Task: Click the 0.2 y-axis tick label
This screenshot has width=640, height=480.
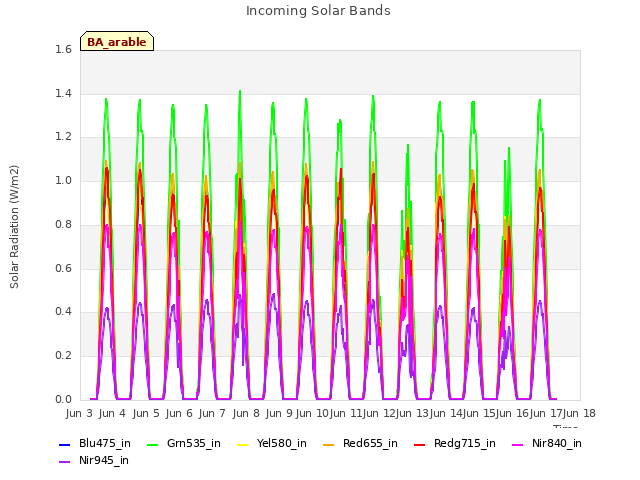Action: pos(63,356)
